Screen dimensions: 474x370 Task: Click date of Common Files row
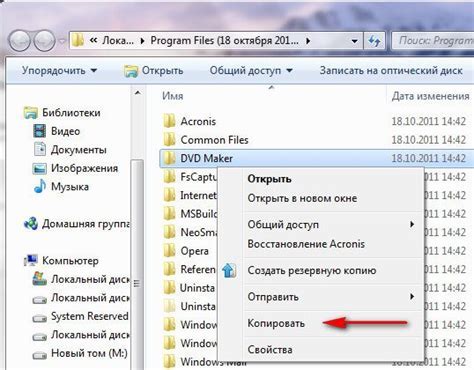[x=429, y=140]
